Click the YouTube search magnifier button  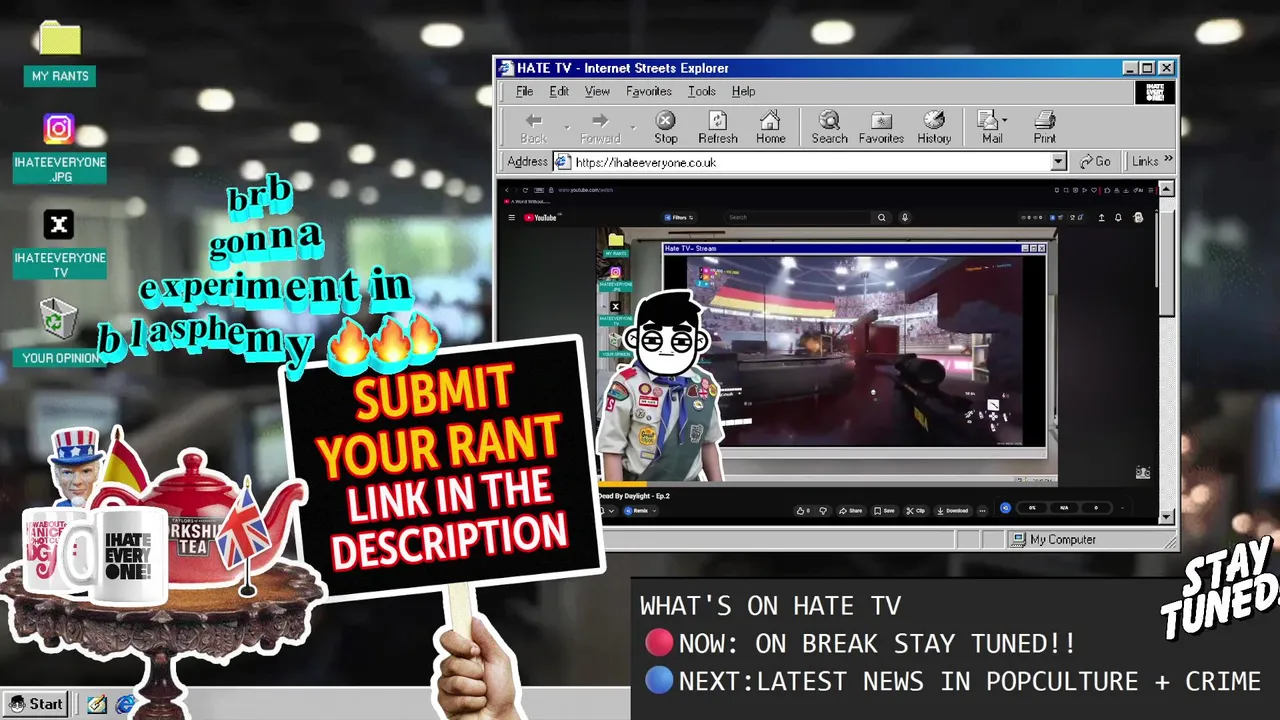[881, 217]
